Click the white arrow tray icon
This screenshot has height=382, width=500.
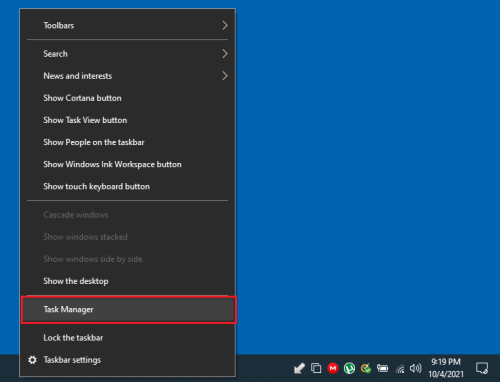click(299, 368)
